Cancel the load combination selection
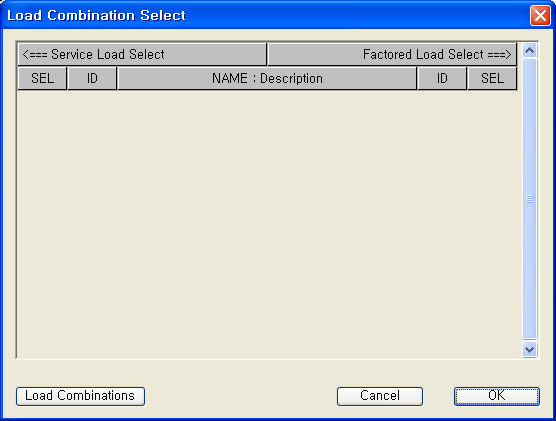This screenshot has width=556, height=421. tap(380, 396)
